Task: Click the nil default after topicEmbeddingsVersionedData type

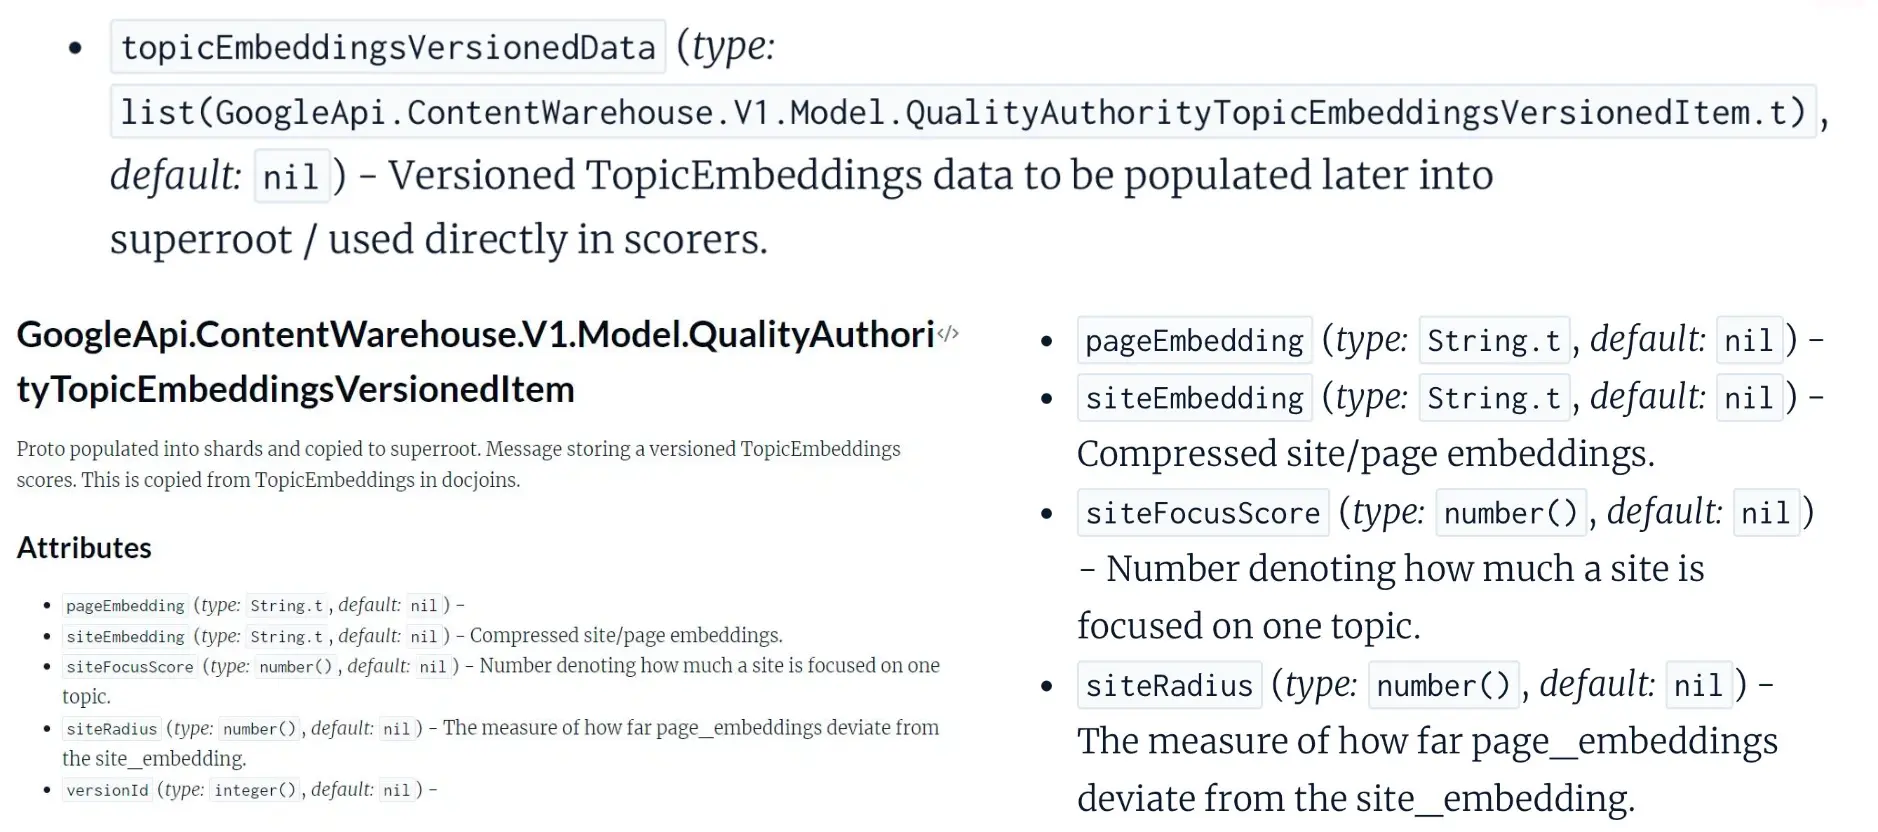Action: click(x=291, y=177)
